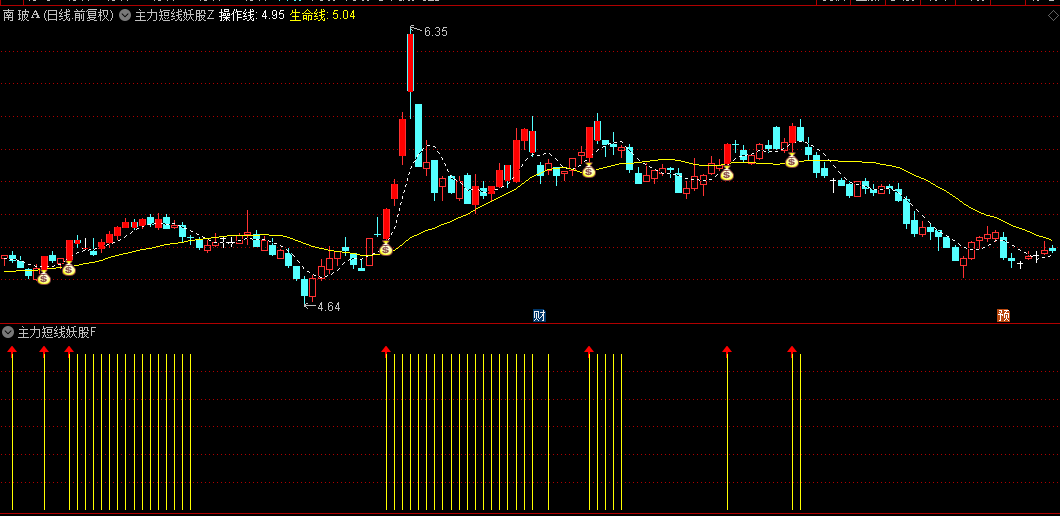This screenshot has height=516, width=1060.
Task: Select the 主力短线妖股F sub-indicator label
Action: tap(57, 332)
